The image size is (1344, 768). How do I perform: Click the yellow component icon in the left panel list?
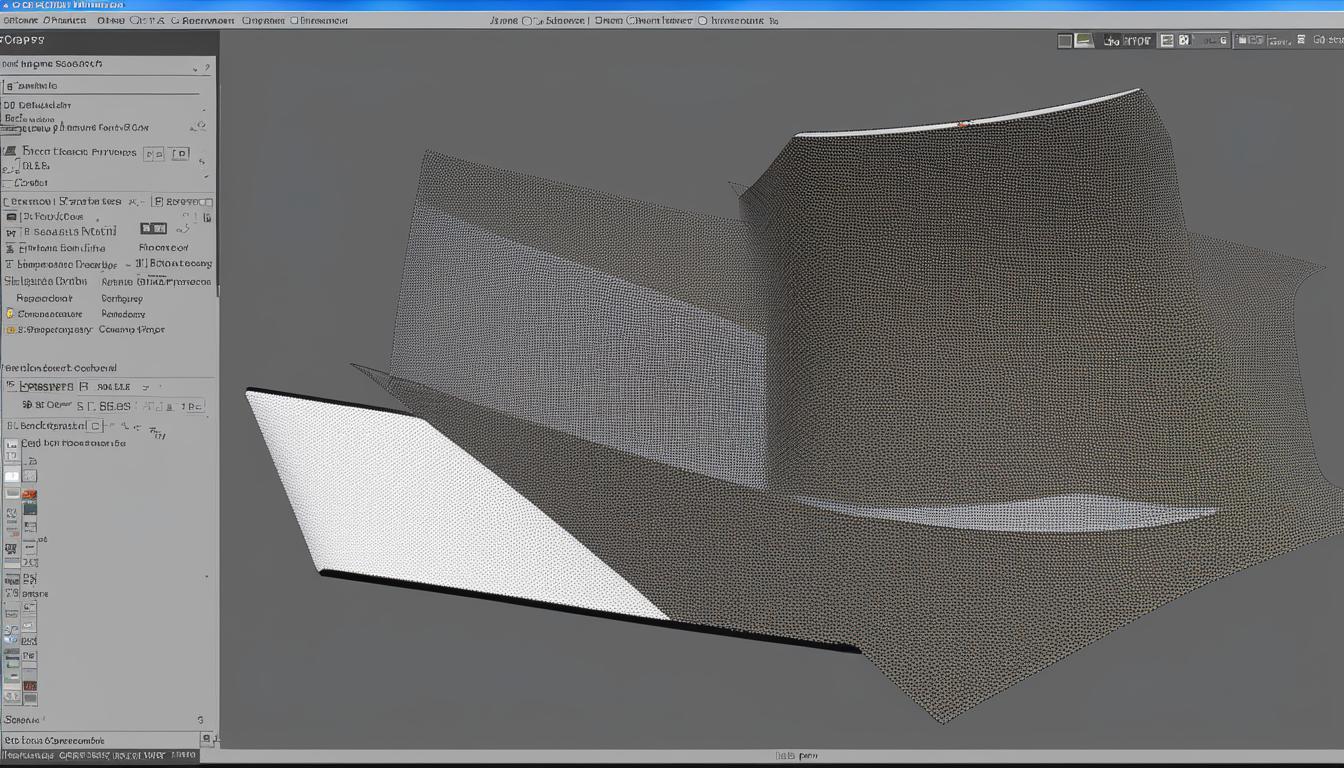pos(10,314)
